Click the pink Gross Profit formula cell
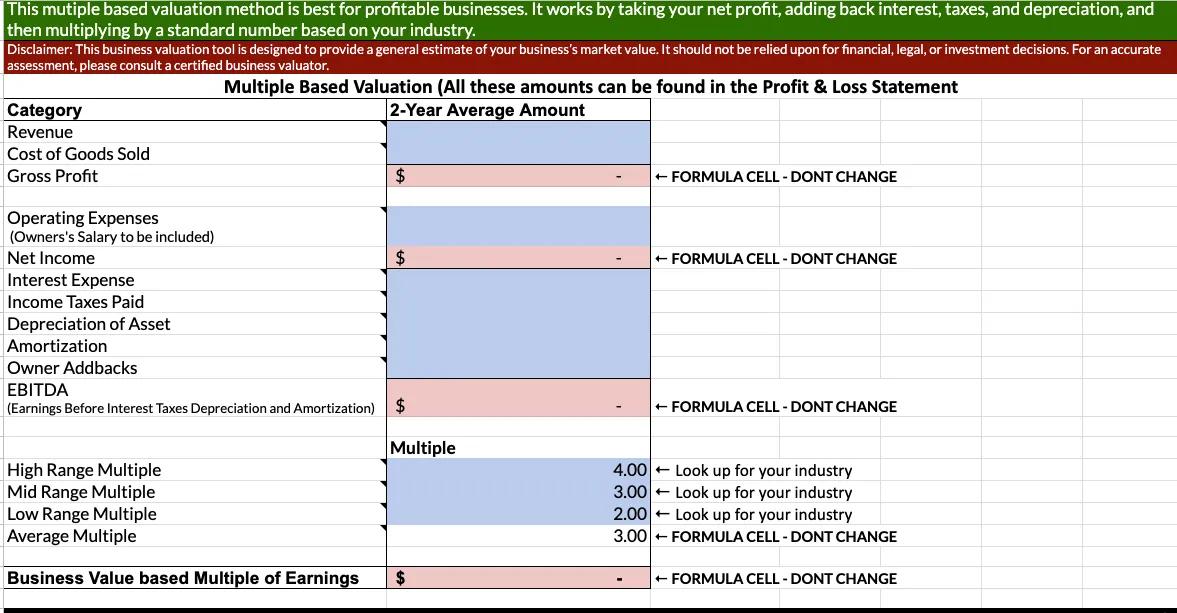The height and width of the screenshot is (613, 1177). (x=518, y=176)
